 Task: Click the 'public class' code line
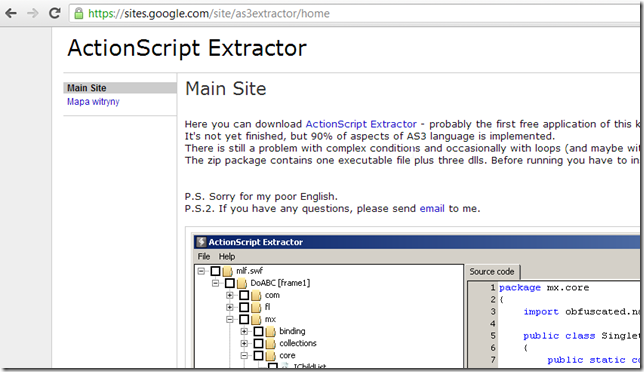coord(582,336)
